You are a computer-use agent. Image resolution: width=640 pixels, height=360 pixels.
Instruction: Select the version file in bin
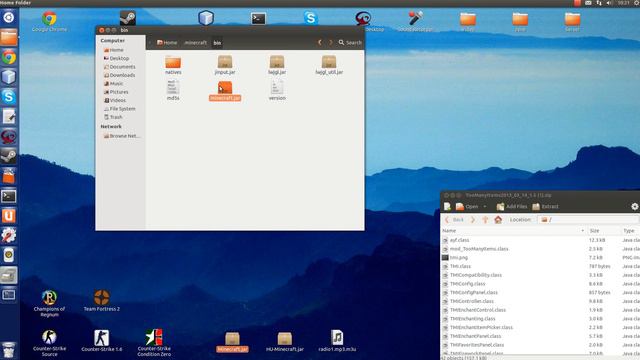click(277, 90)
